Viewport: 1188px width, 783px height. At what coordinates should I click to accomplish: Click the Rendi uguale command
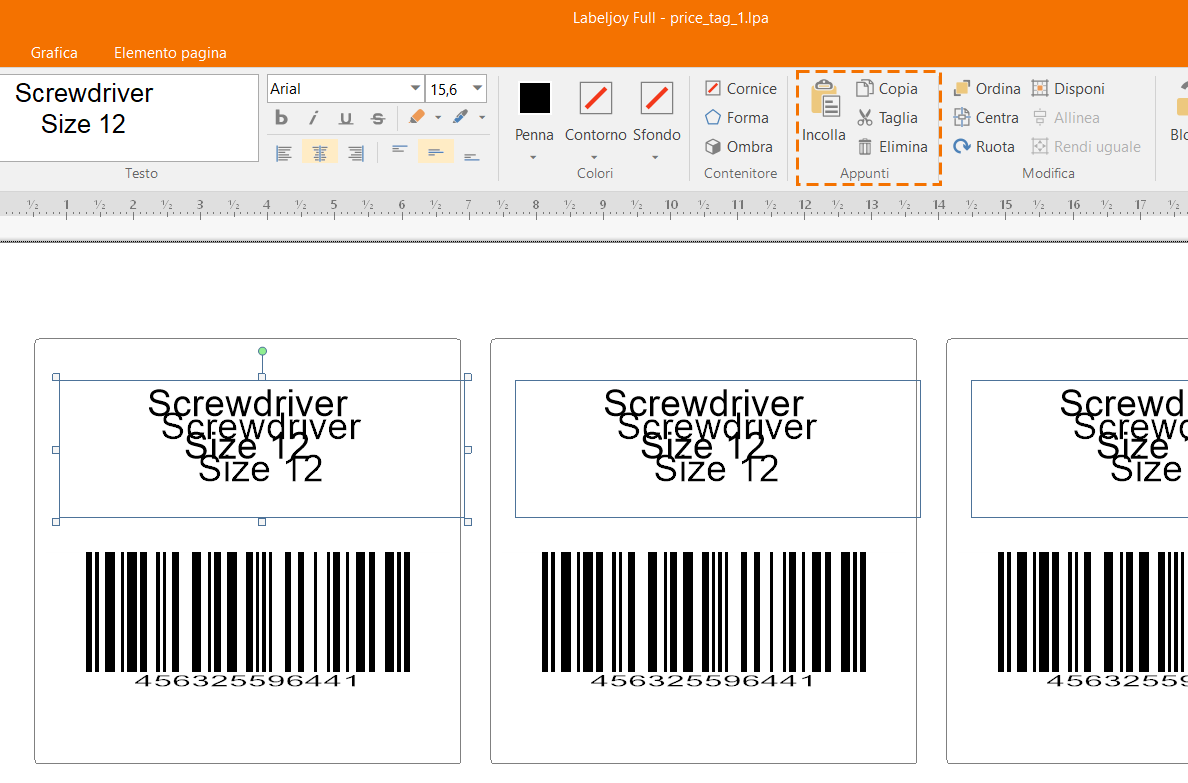1086,146
